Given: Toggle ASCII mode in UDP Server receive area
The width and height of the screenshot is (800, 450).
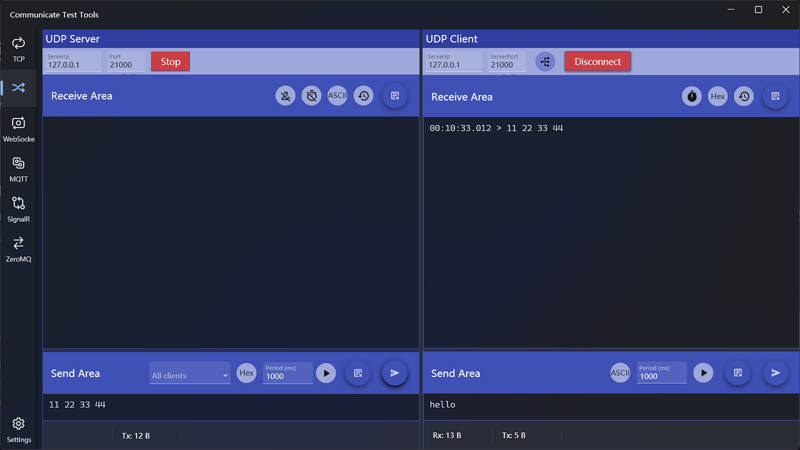Looking at the screenshot, I should pos(337,96).
